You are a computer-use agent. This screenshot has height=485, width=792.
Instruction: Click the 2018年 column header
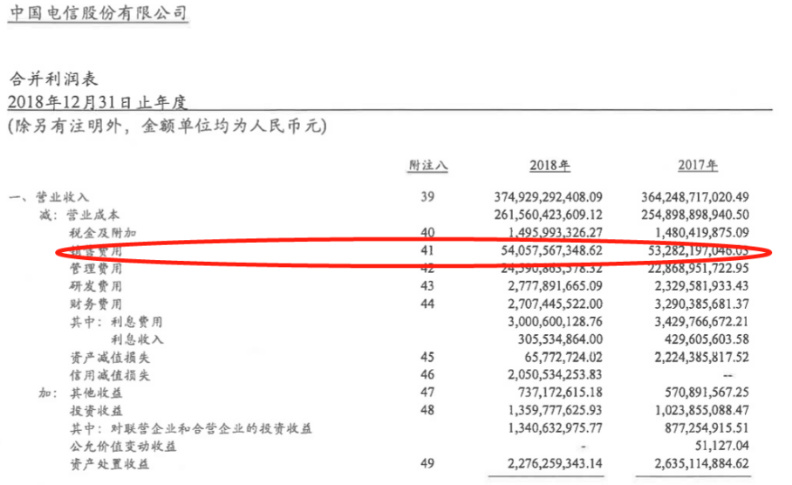[550, 165]
